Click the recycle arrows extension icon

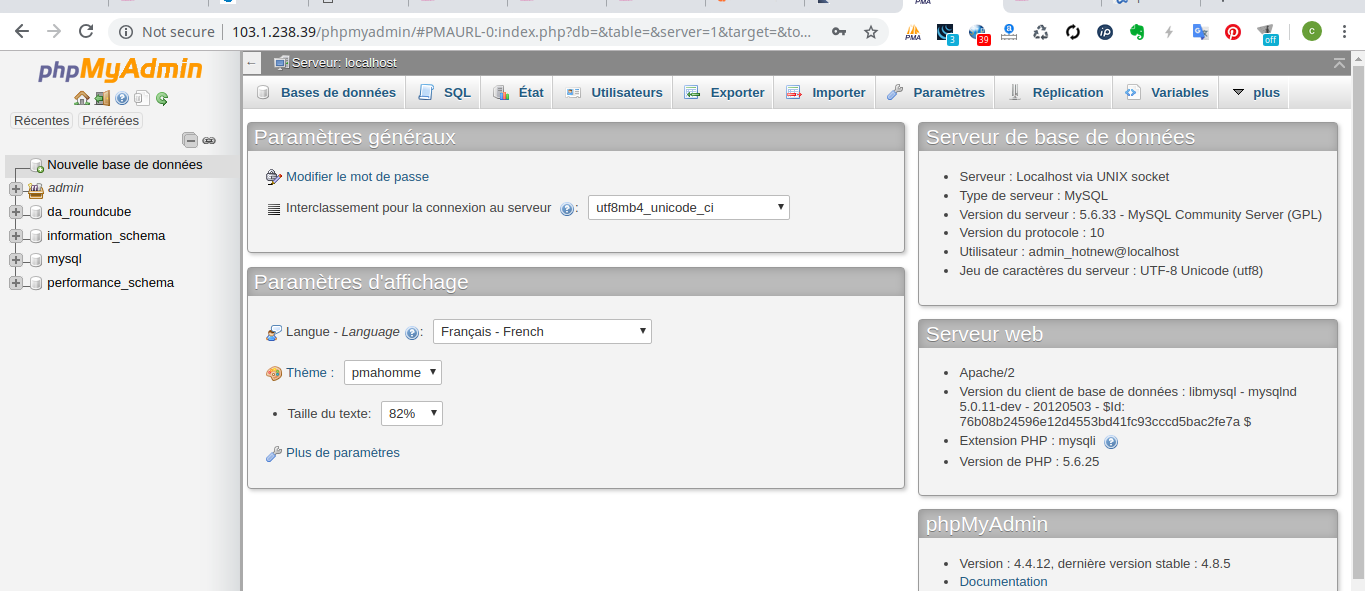(1041, 32)
